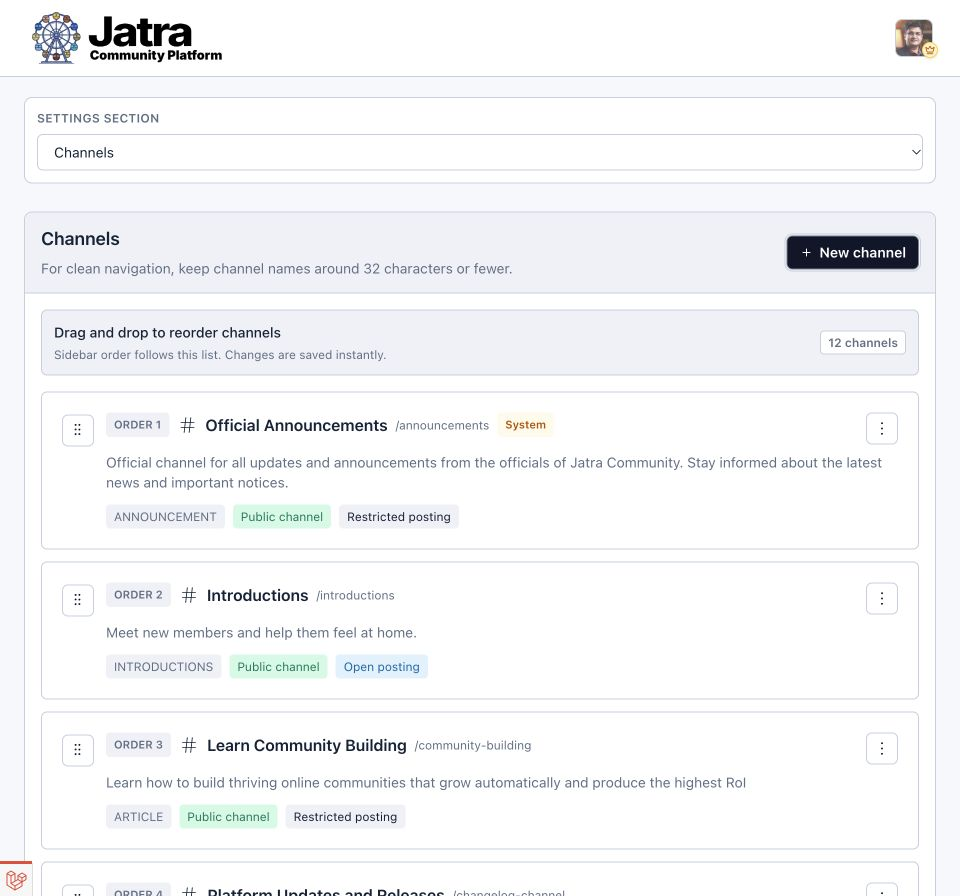960x896 pixels.
Task: Click the INTRODUCTIONS type tag
Action: [x=163, y=667]
